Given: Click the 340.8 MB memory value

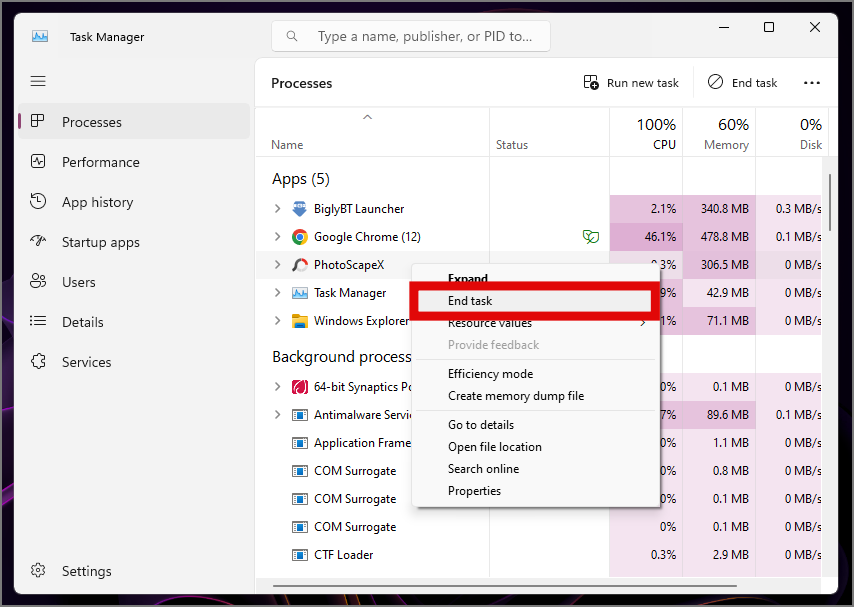Looking at the screenshot, I should coord(724,209).
